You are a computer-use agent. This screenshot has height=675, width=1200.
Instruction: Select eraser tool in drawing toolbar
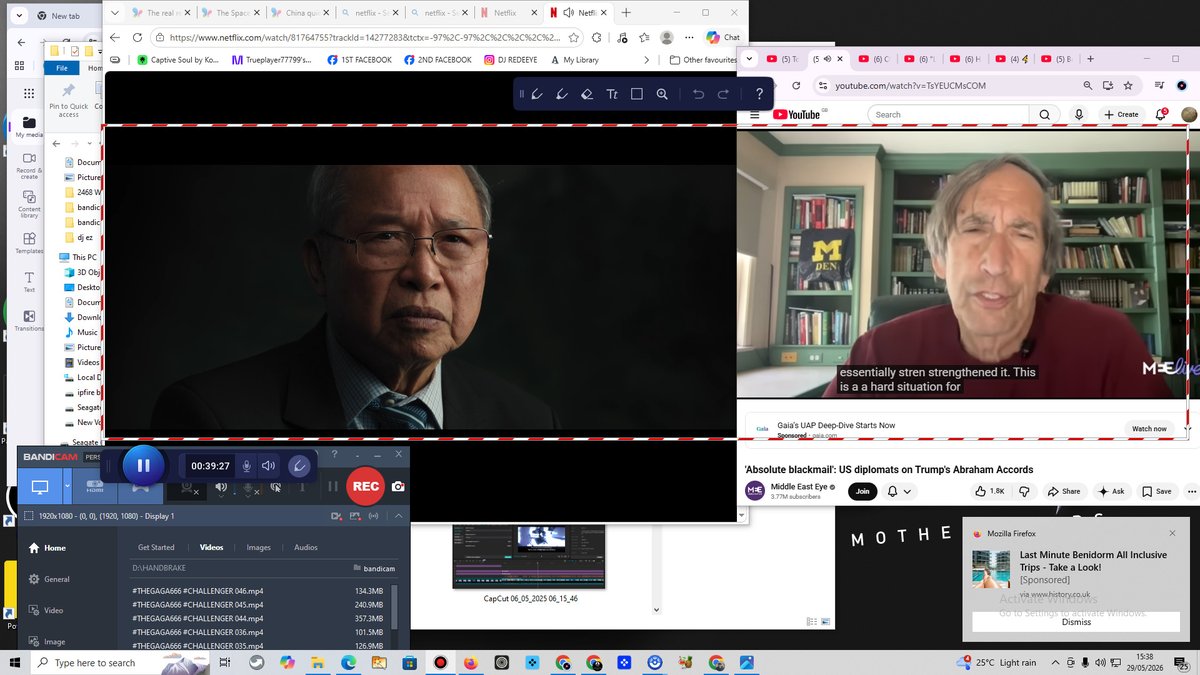pyautogui.click(x=587, y=94)
